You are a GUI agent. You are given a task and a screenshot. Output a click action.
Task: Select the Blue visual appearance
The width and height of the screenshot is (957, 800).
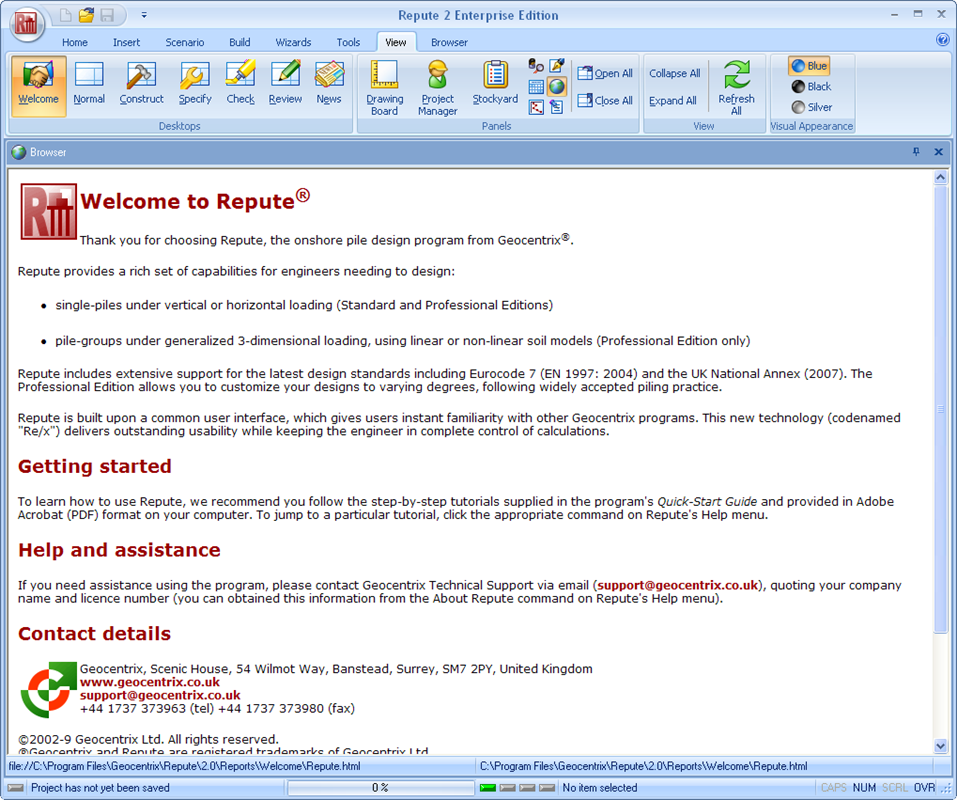pos(809,66)
